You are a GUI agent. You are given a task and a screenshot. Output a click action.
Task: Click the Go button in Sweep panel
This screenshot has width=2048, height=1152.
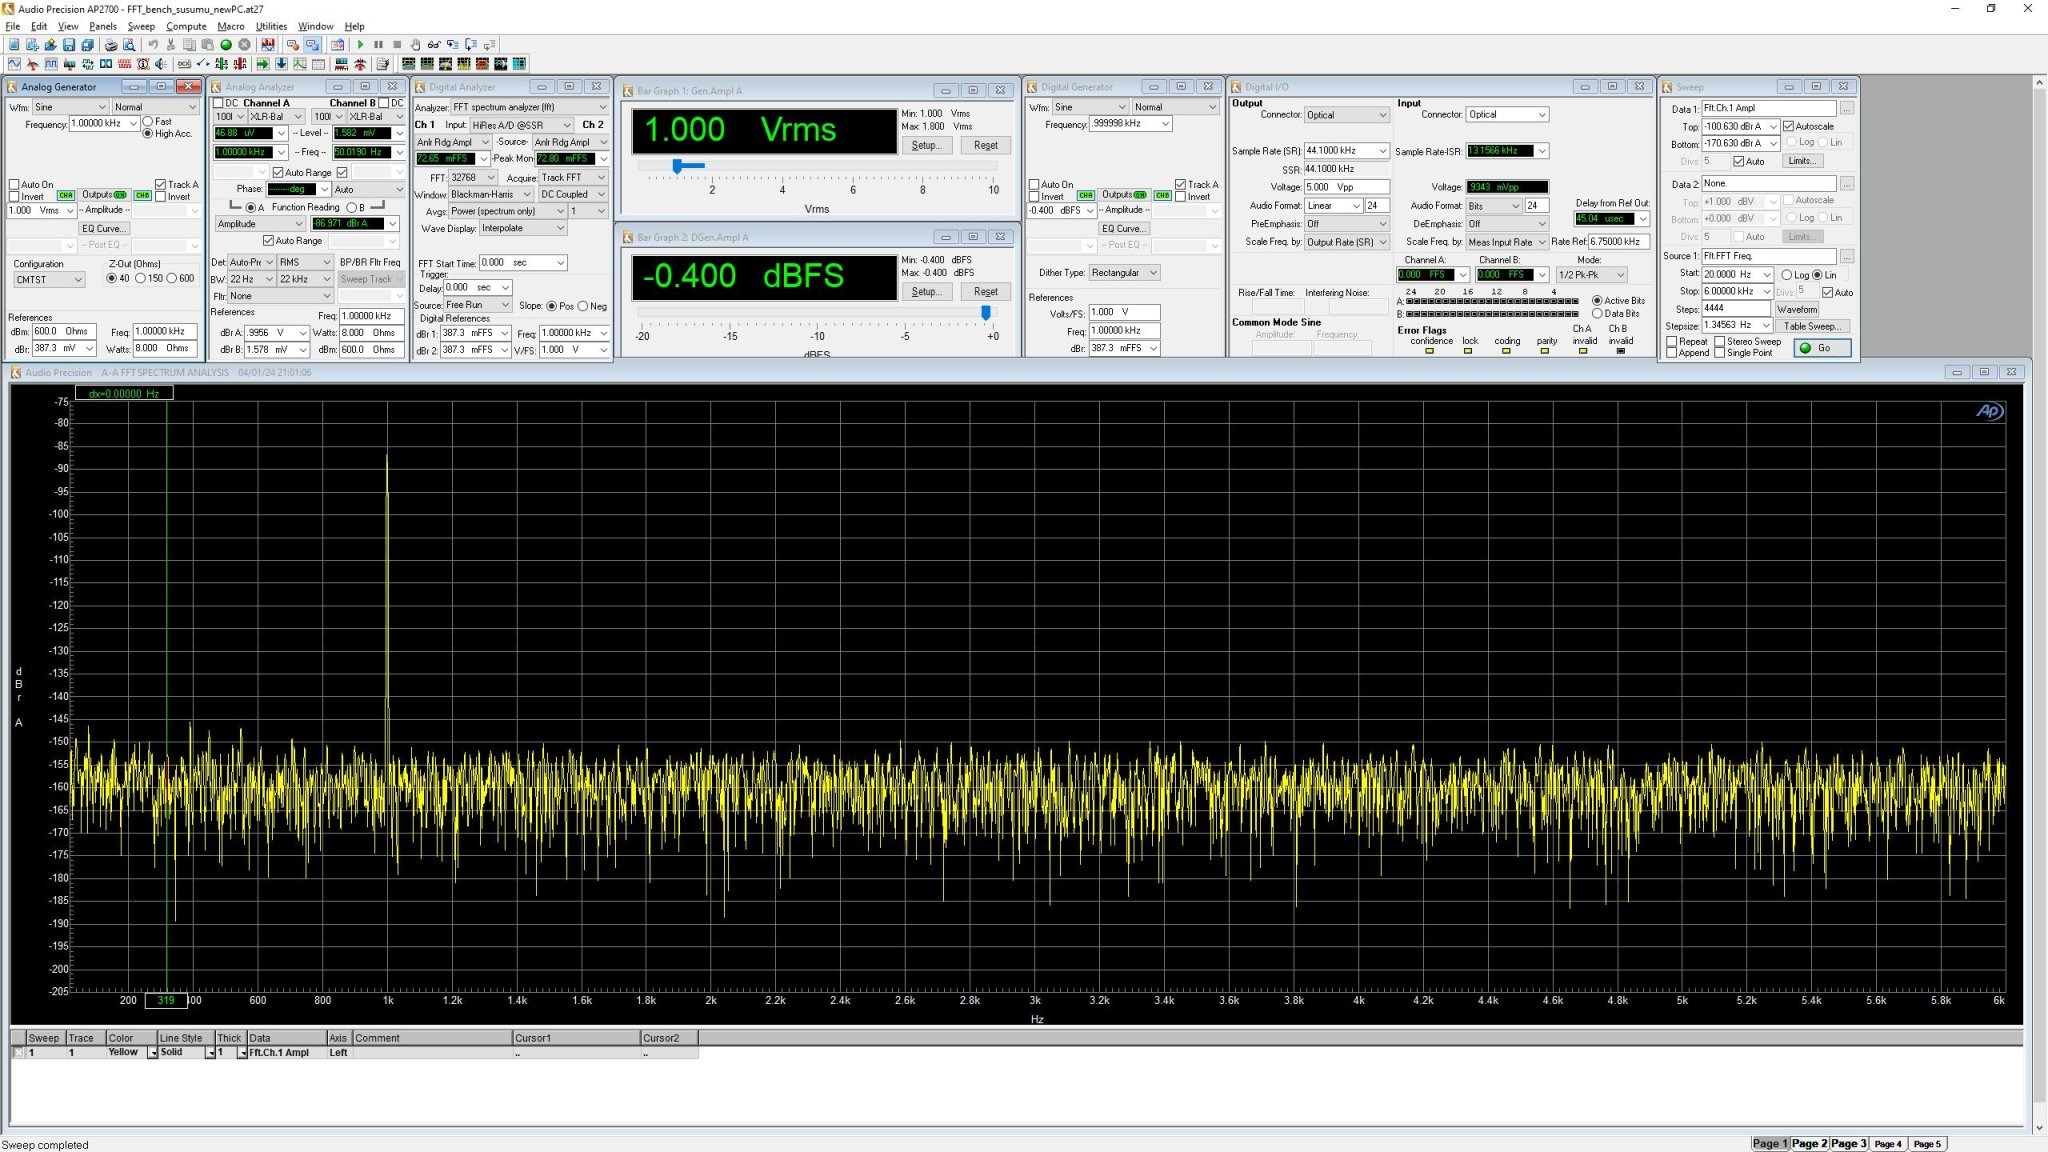pyautogui.click(x=1822, y=348)
